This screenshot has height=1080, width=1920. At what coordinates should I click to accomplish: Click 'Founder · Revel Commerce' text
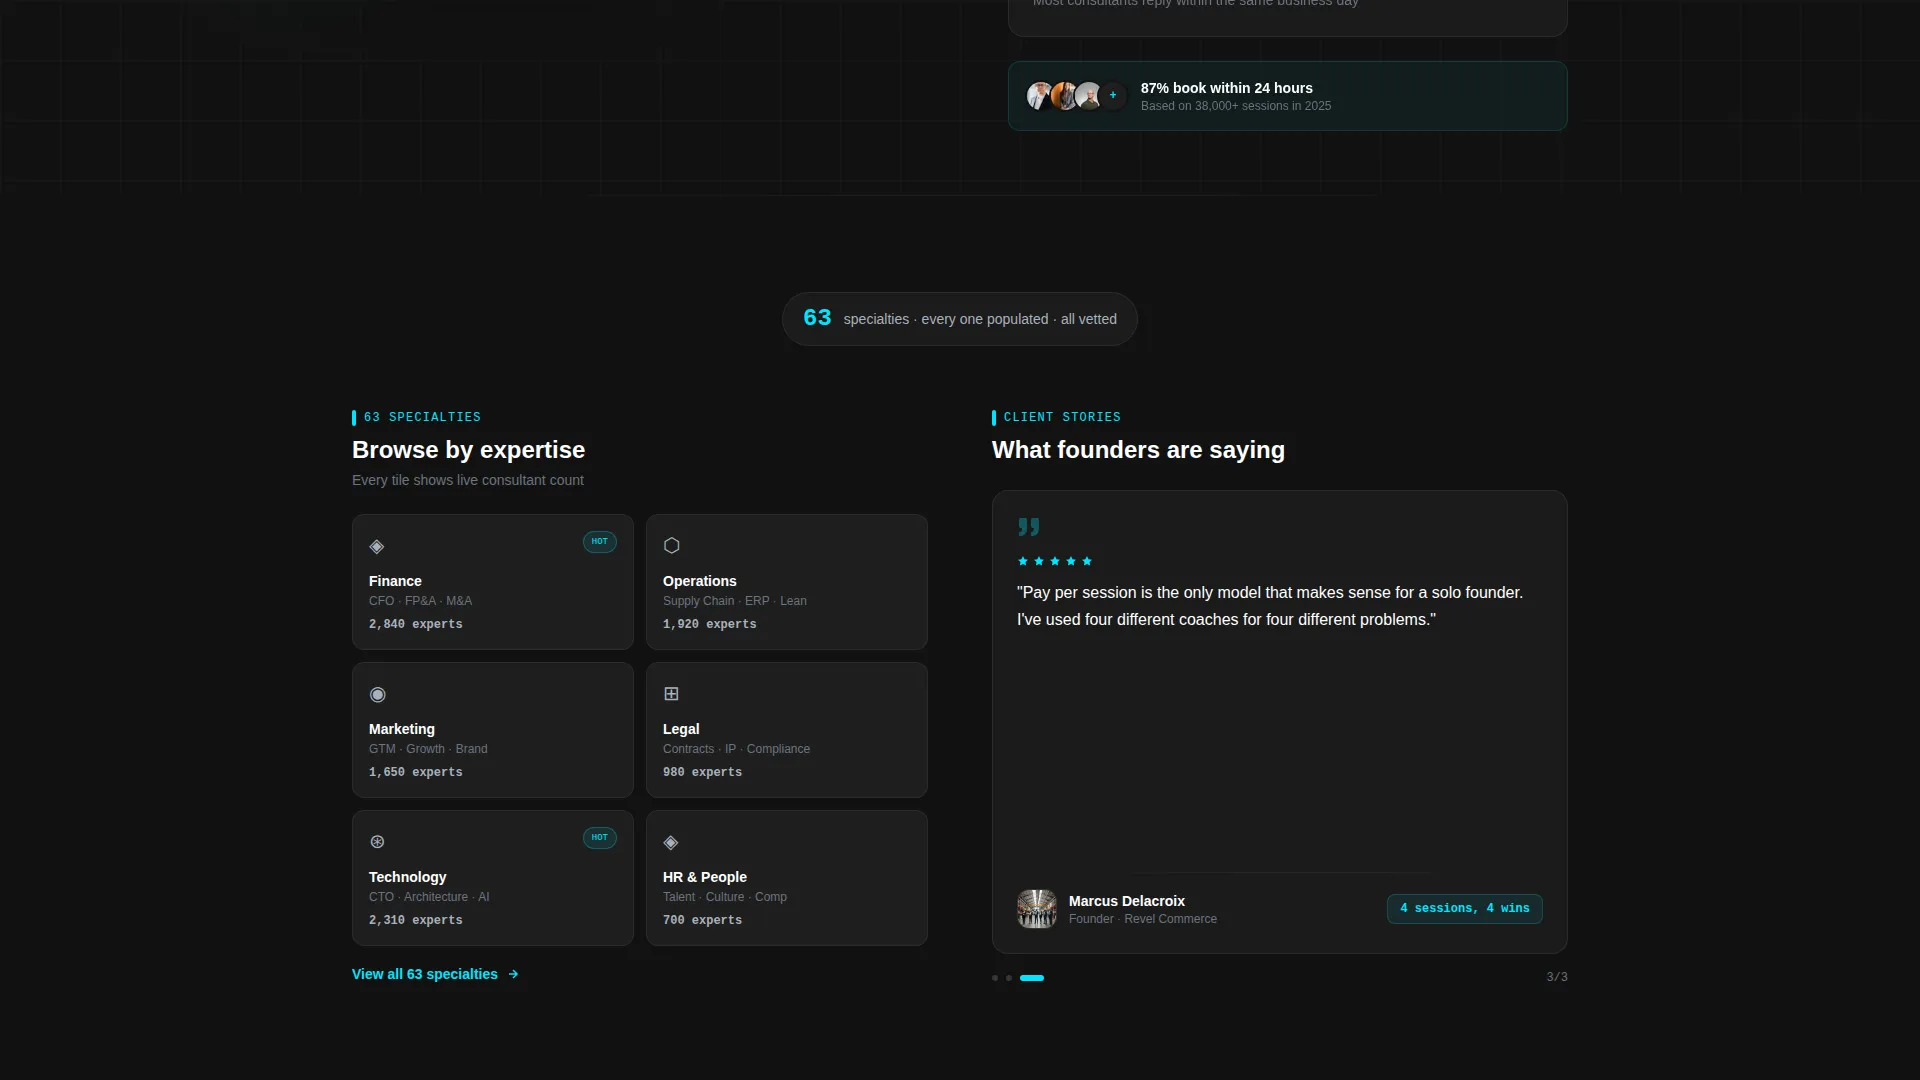[1143, 919]
